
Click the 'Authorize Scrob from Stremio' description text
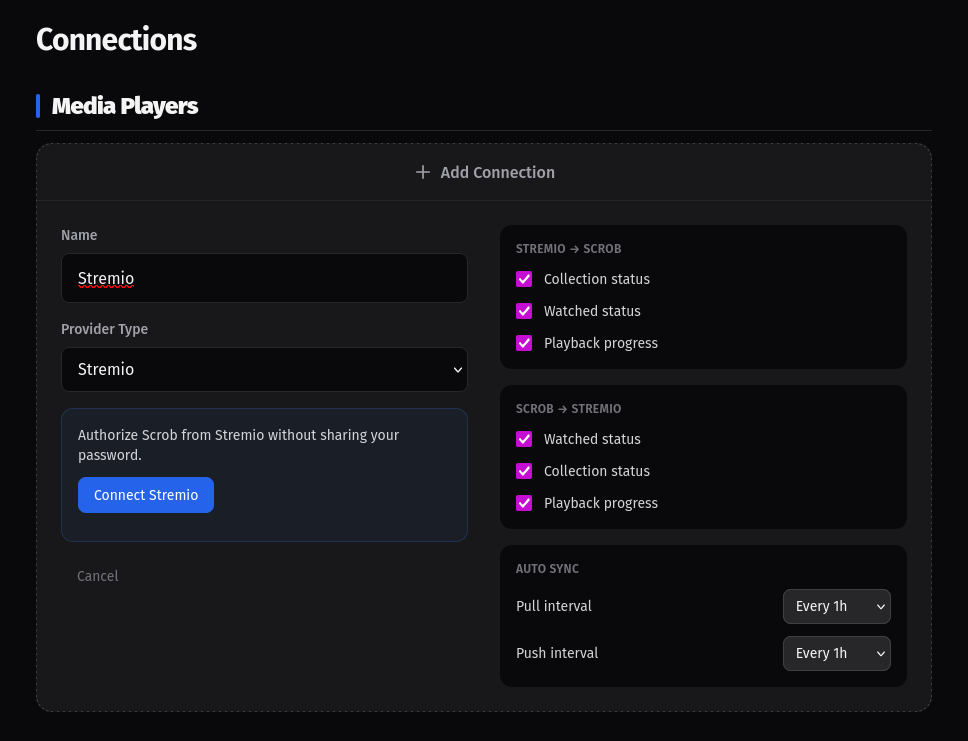[238, 445]
